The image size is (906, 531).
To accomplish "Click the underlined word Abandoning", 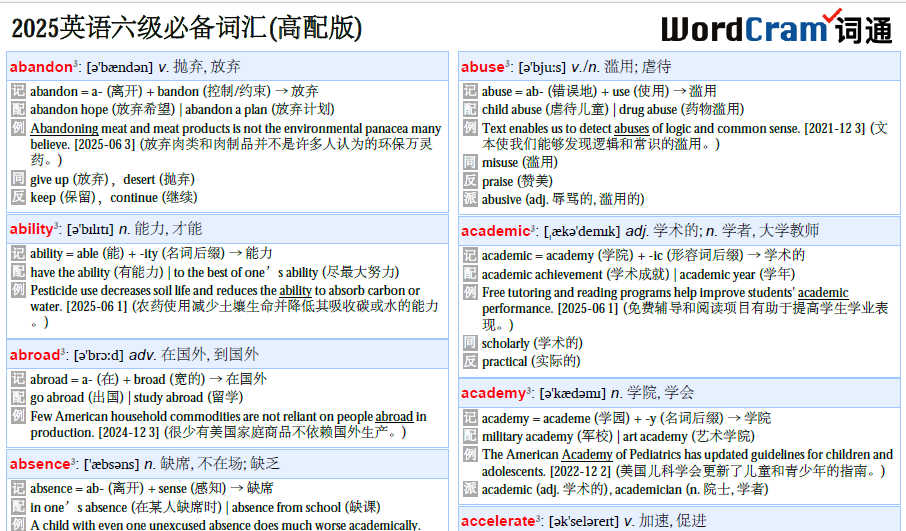I will tap(64, 129).
